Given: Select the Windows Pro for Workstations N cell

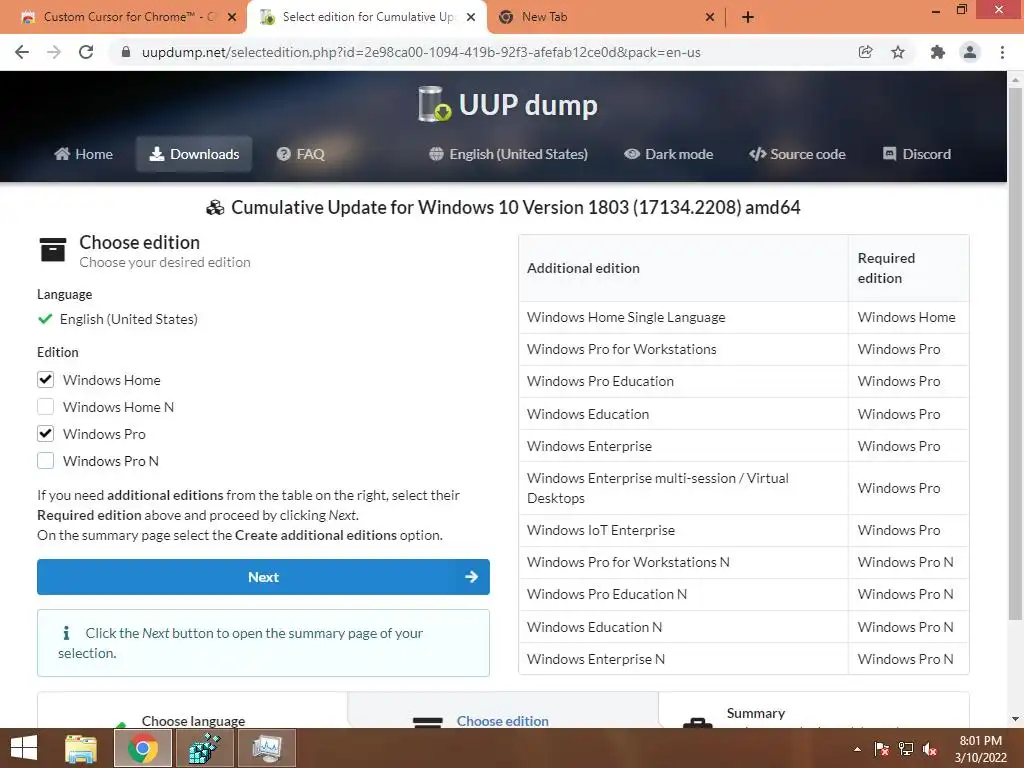Looking at the screenshot, I should 683,562.
